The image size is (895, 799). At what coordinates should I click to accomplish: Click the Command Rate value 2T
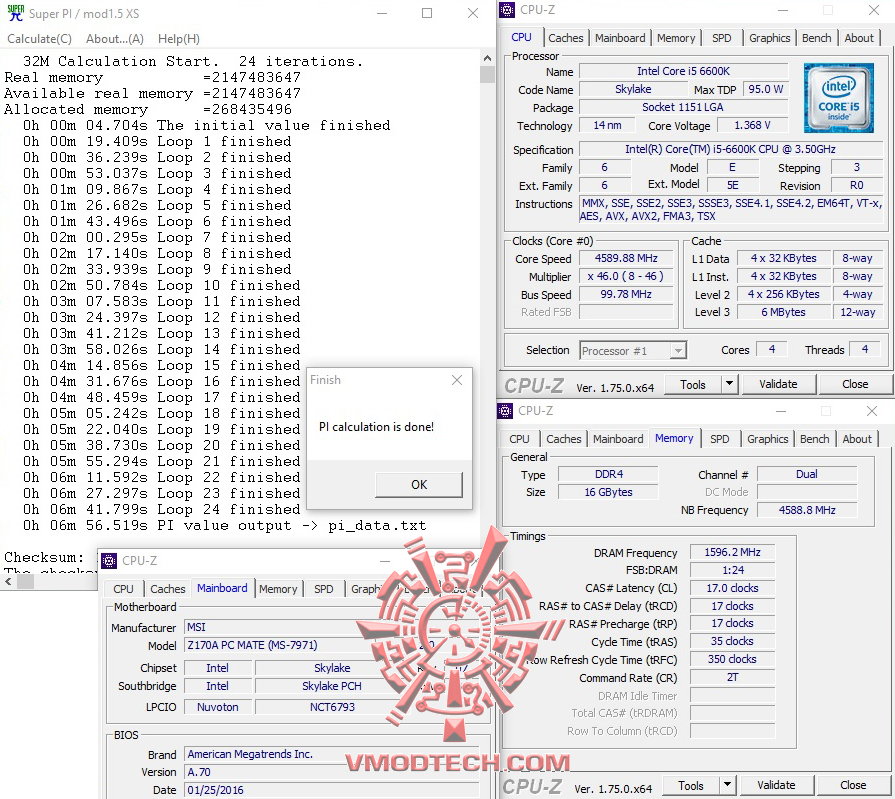pos(732,677)
